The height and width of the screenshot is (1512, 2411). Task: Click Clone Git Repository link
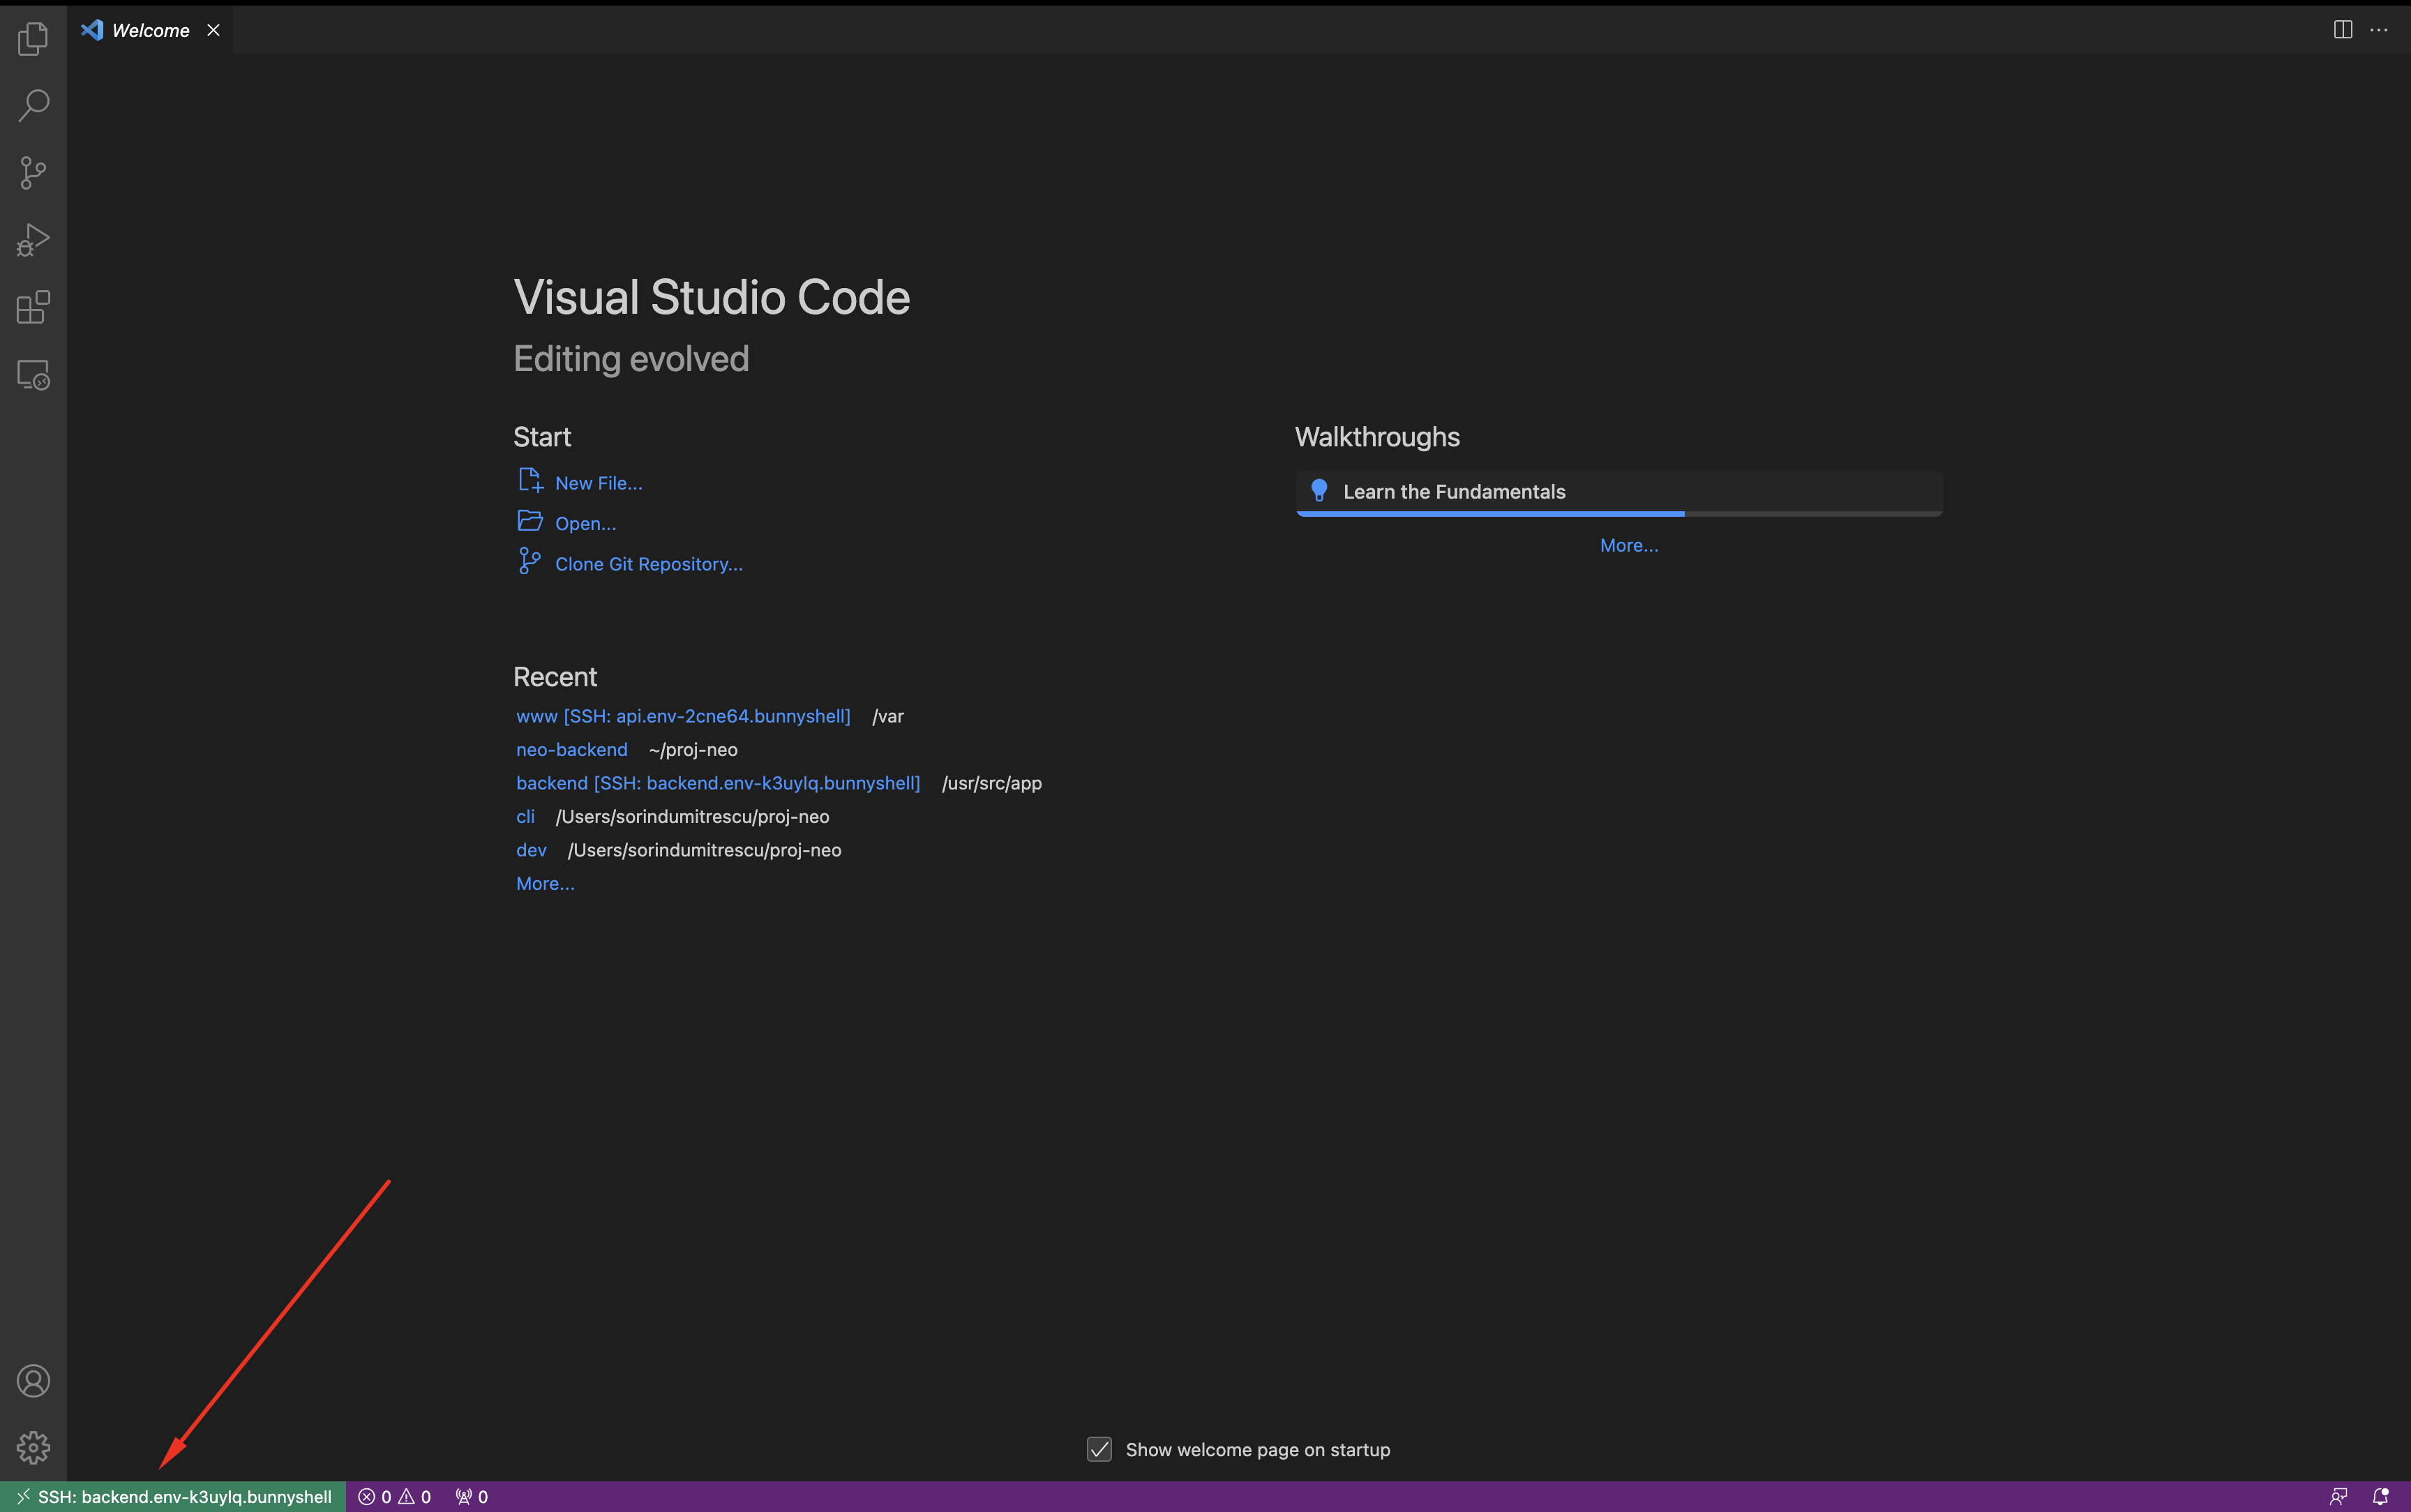648,564
